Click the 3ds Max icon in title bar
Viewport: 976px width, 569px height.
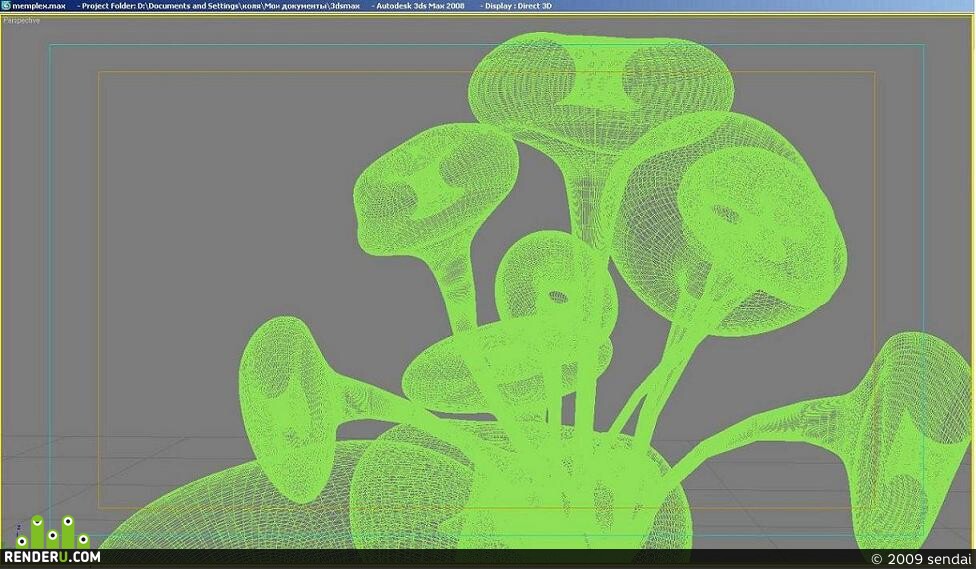coord(6,6)
